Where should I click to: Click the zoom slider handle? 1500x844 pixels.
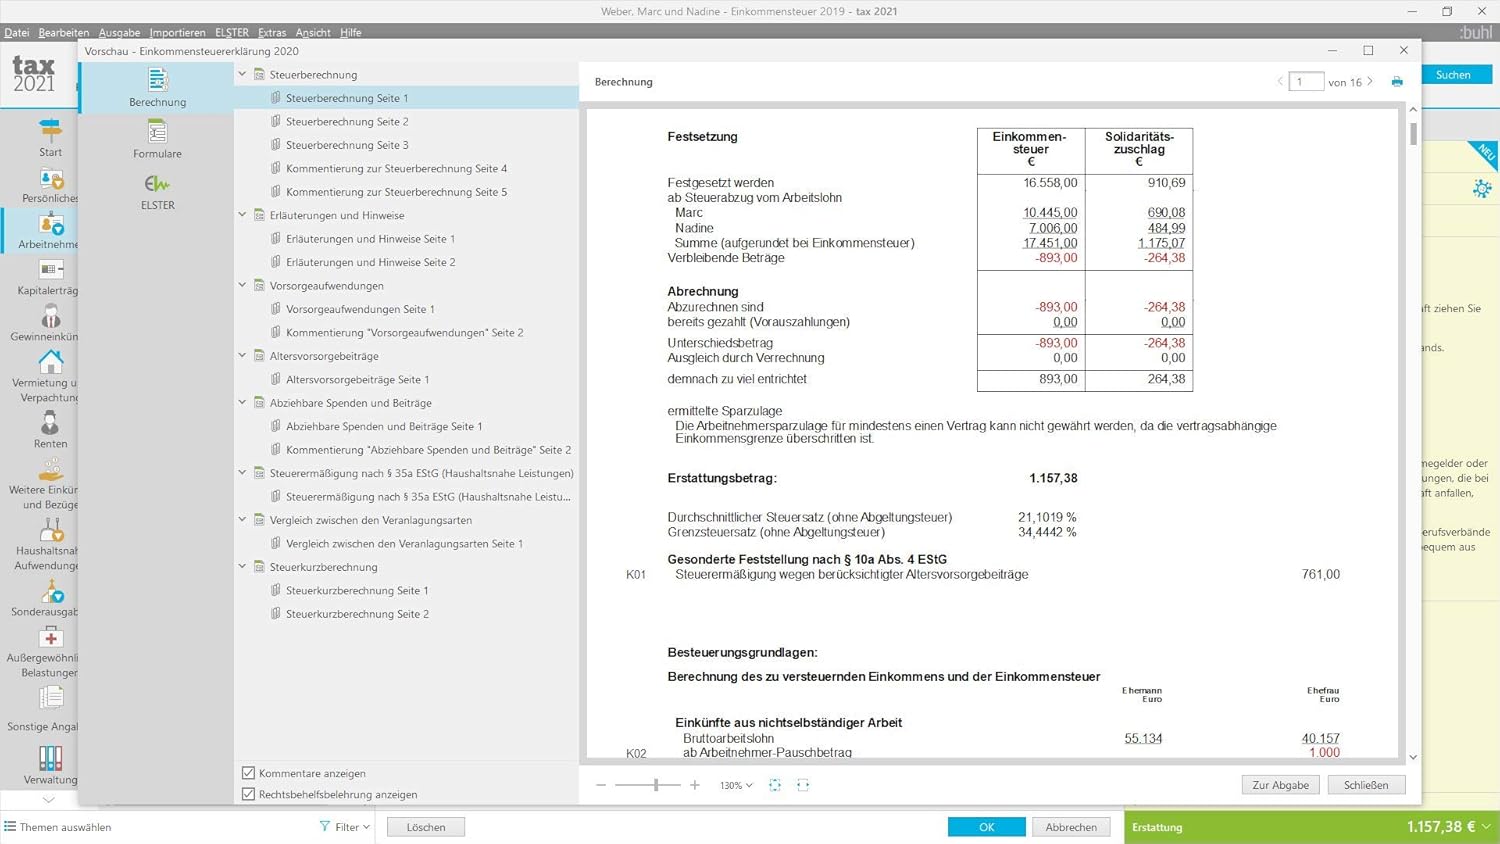pos(656,785)
